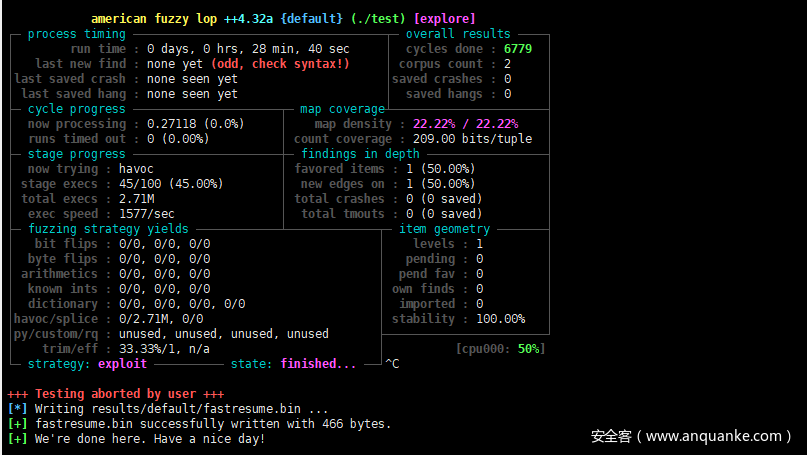
Task: Click the 'own finds' label
Action: (423, 289)
